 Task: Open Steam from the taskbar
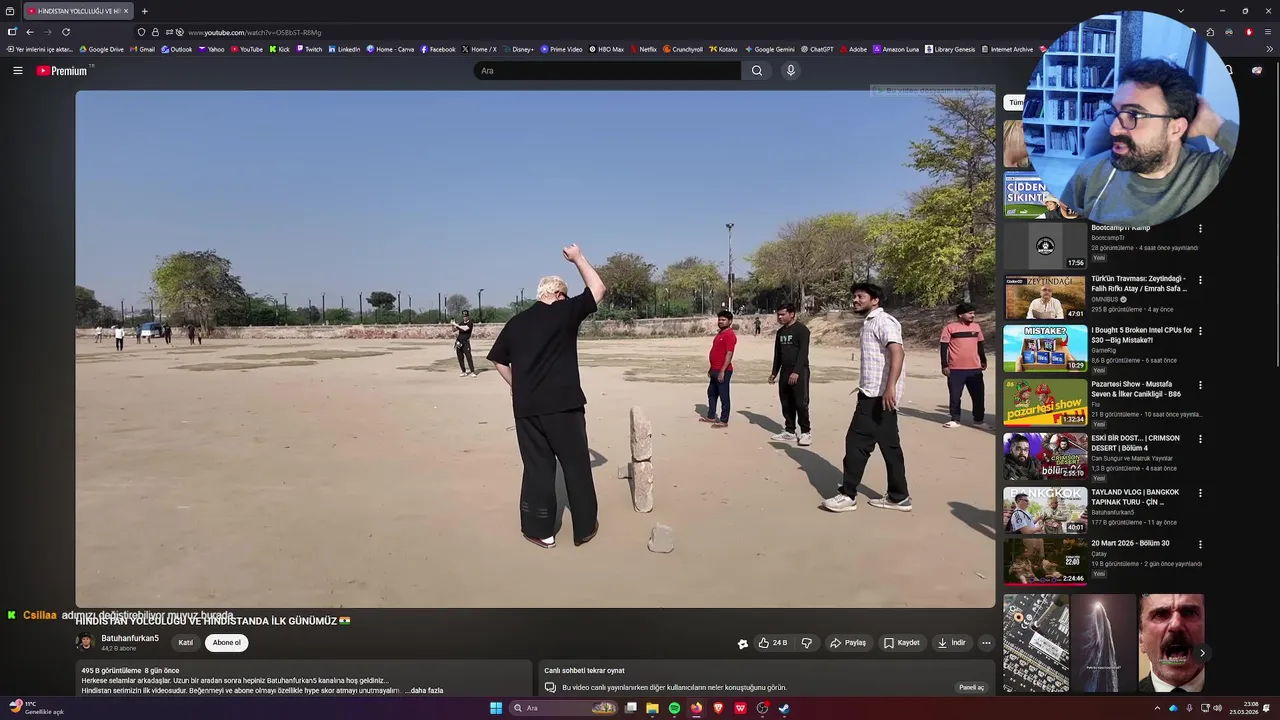point(784,708)
